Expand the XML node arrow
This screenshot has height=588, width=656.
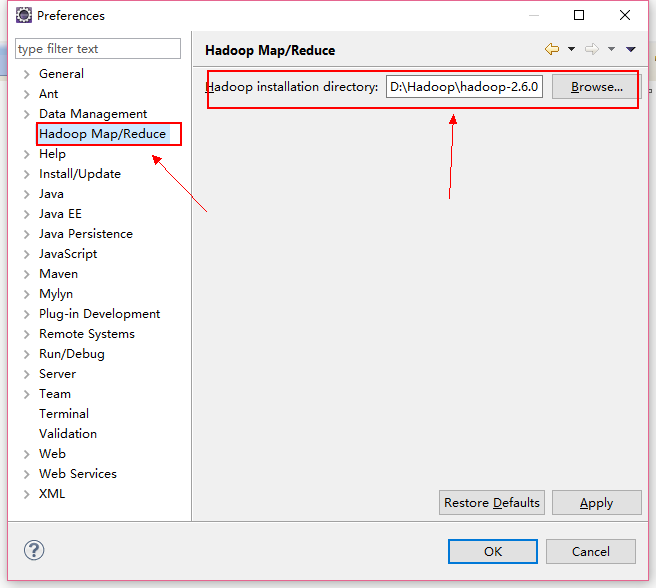(x=27, y=495)
